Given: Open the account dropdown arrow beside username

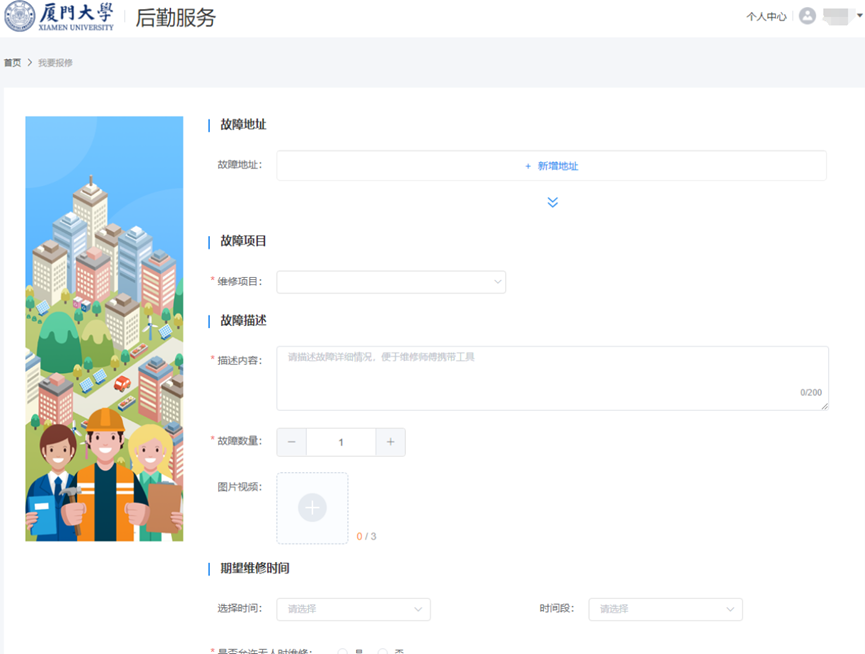Looking at the screenshot, I should click(x=859, y=16).
